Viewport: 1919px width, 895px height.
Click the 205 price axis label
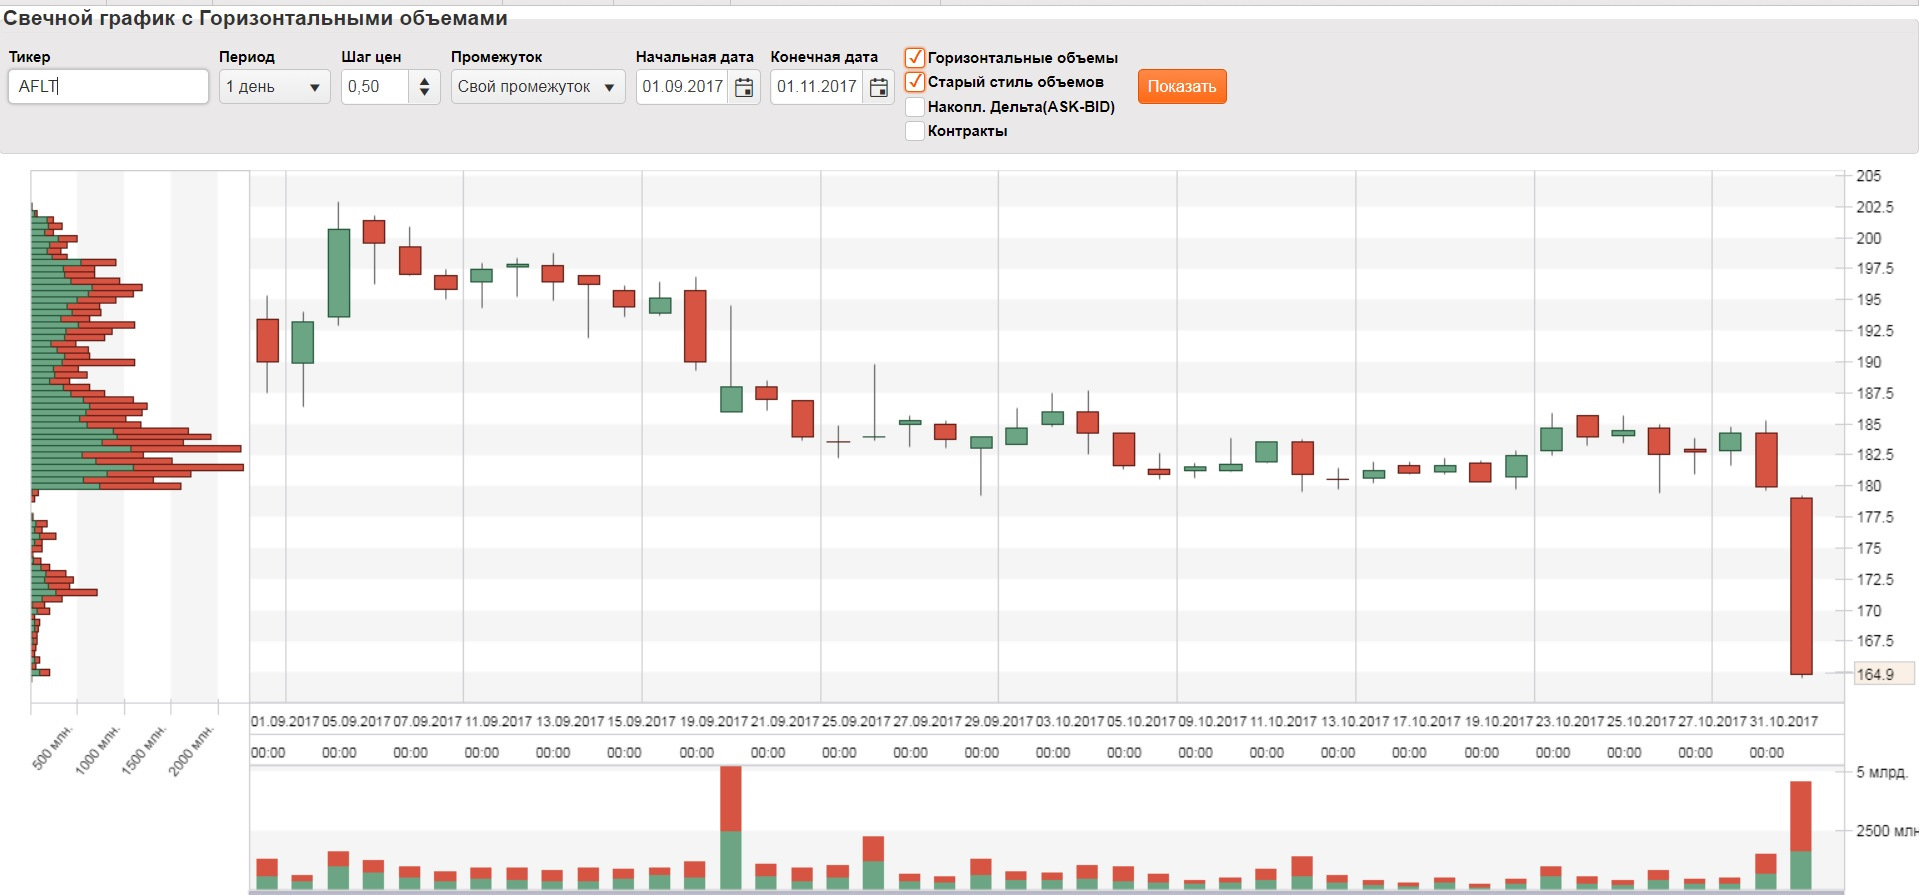[1868, 176]
